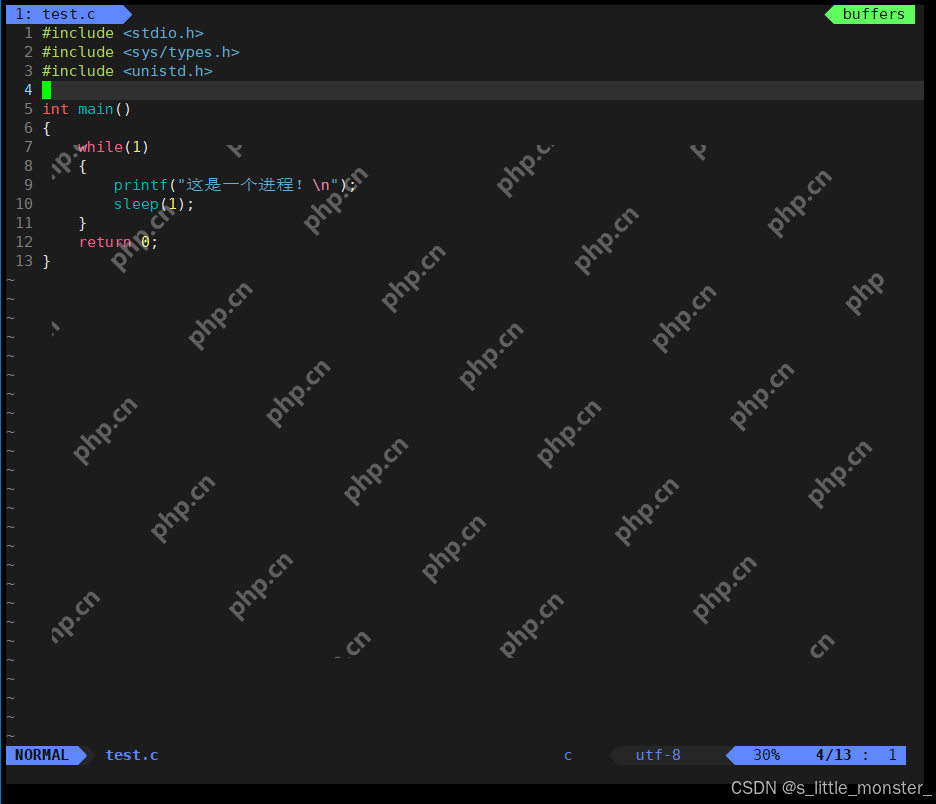Click the return keyword
This screenshot has width=936, height=804.
(105, 242)
